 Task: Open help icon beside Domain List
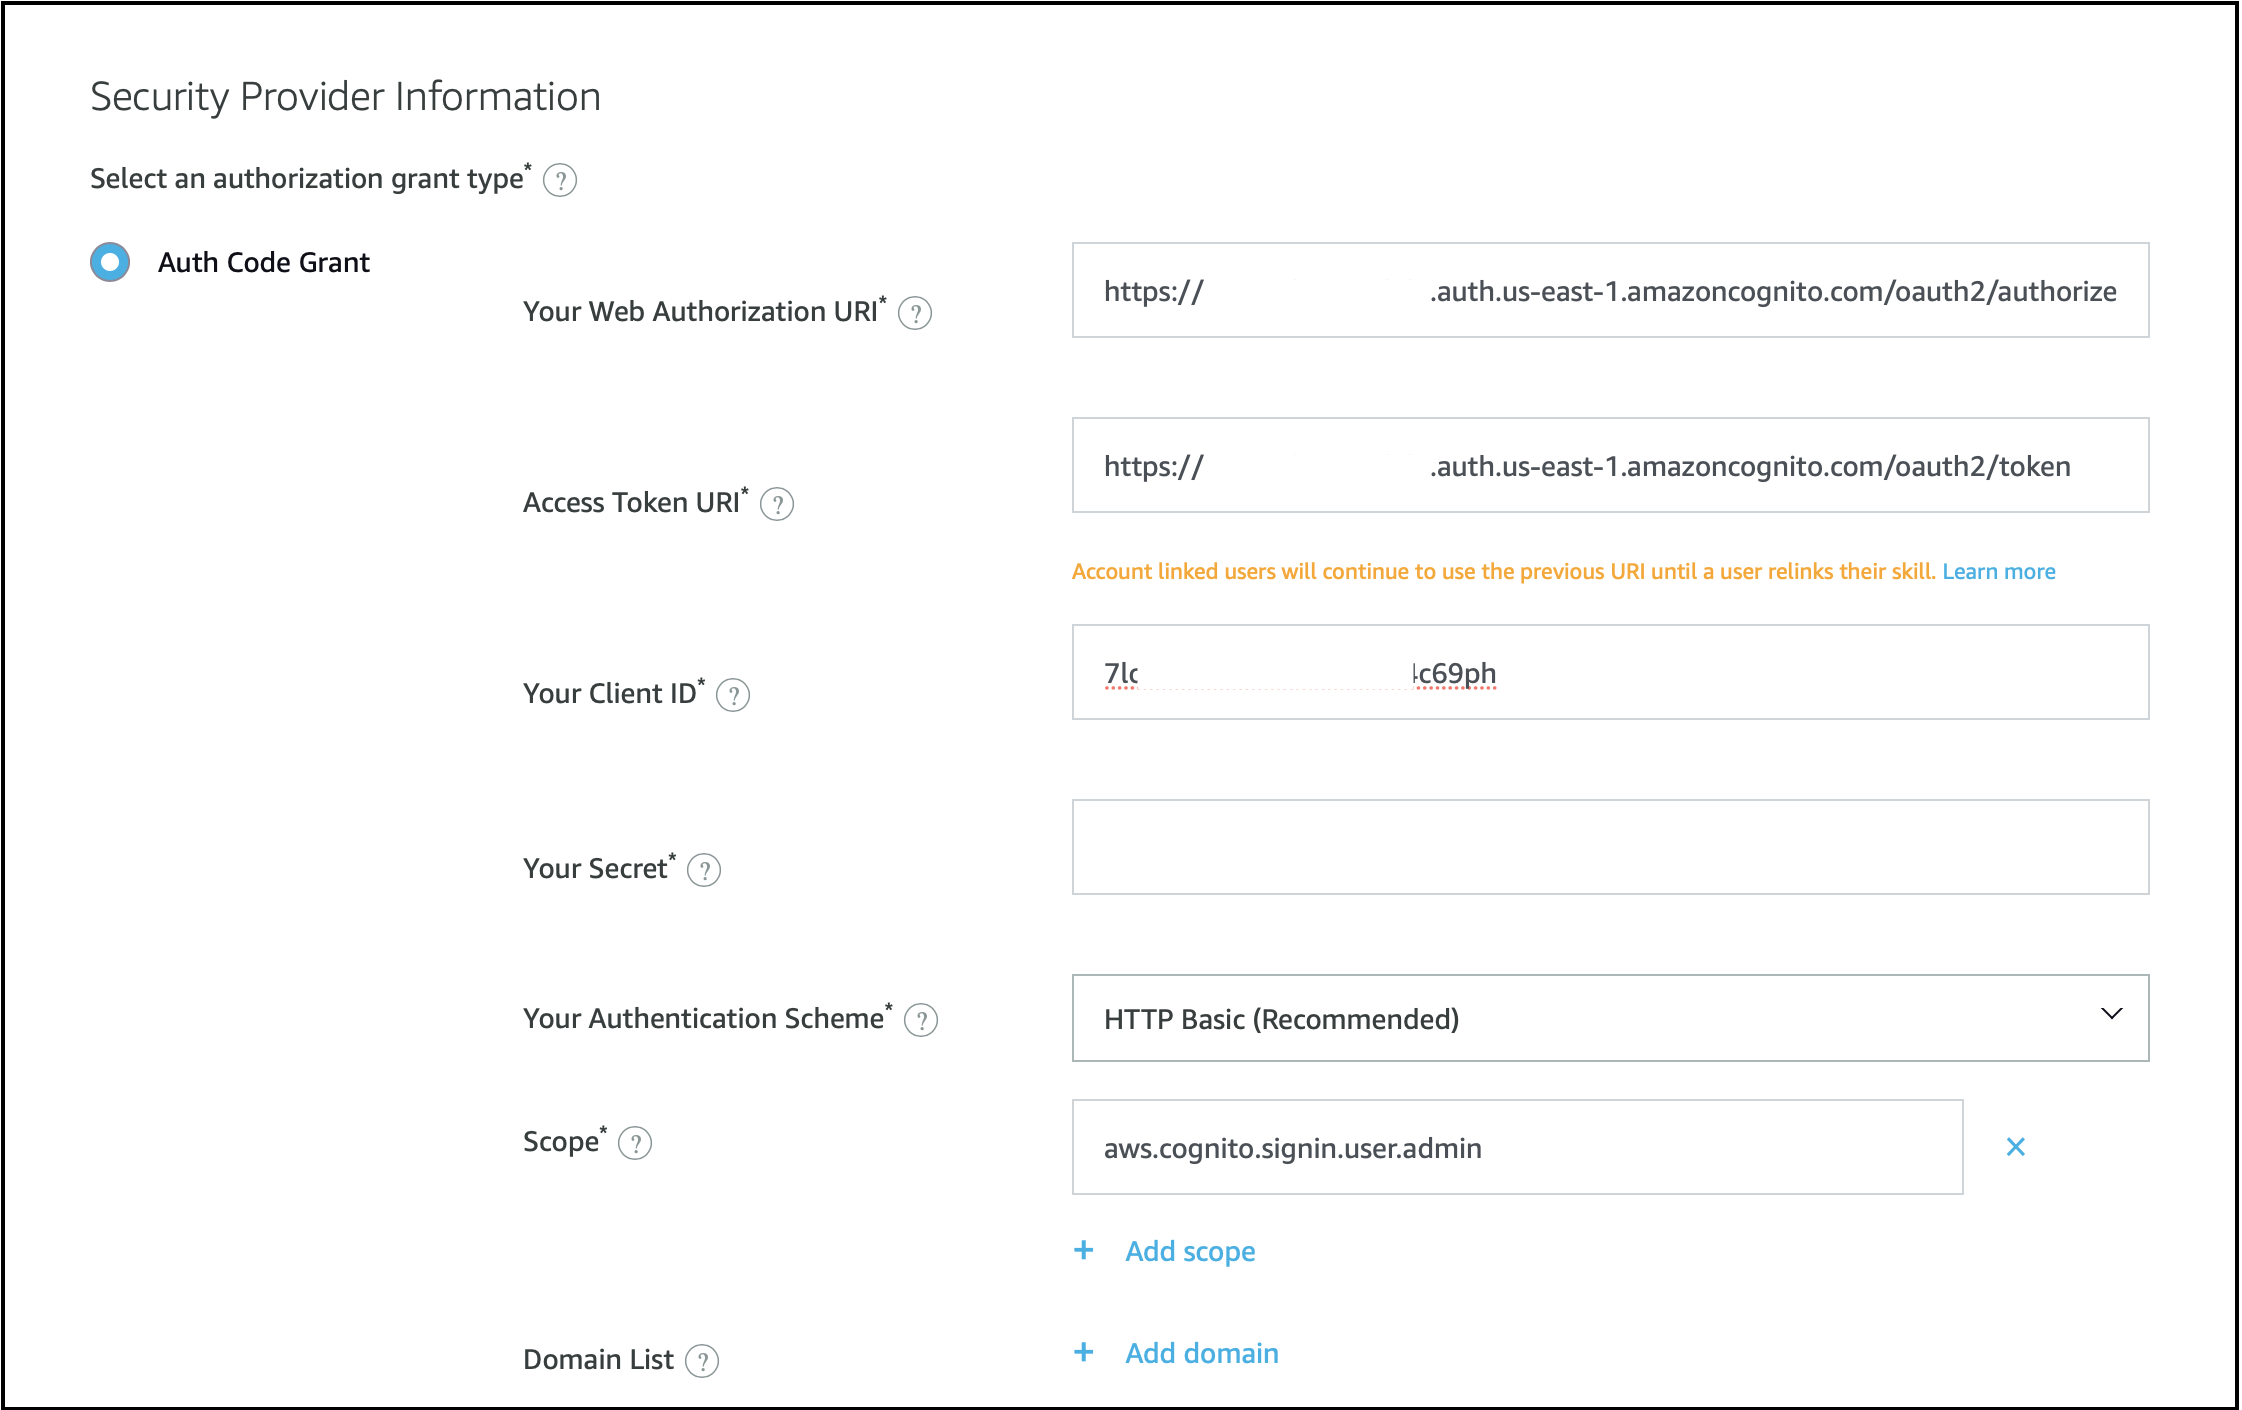point(702,1361)
